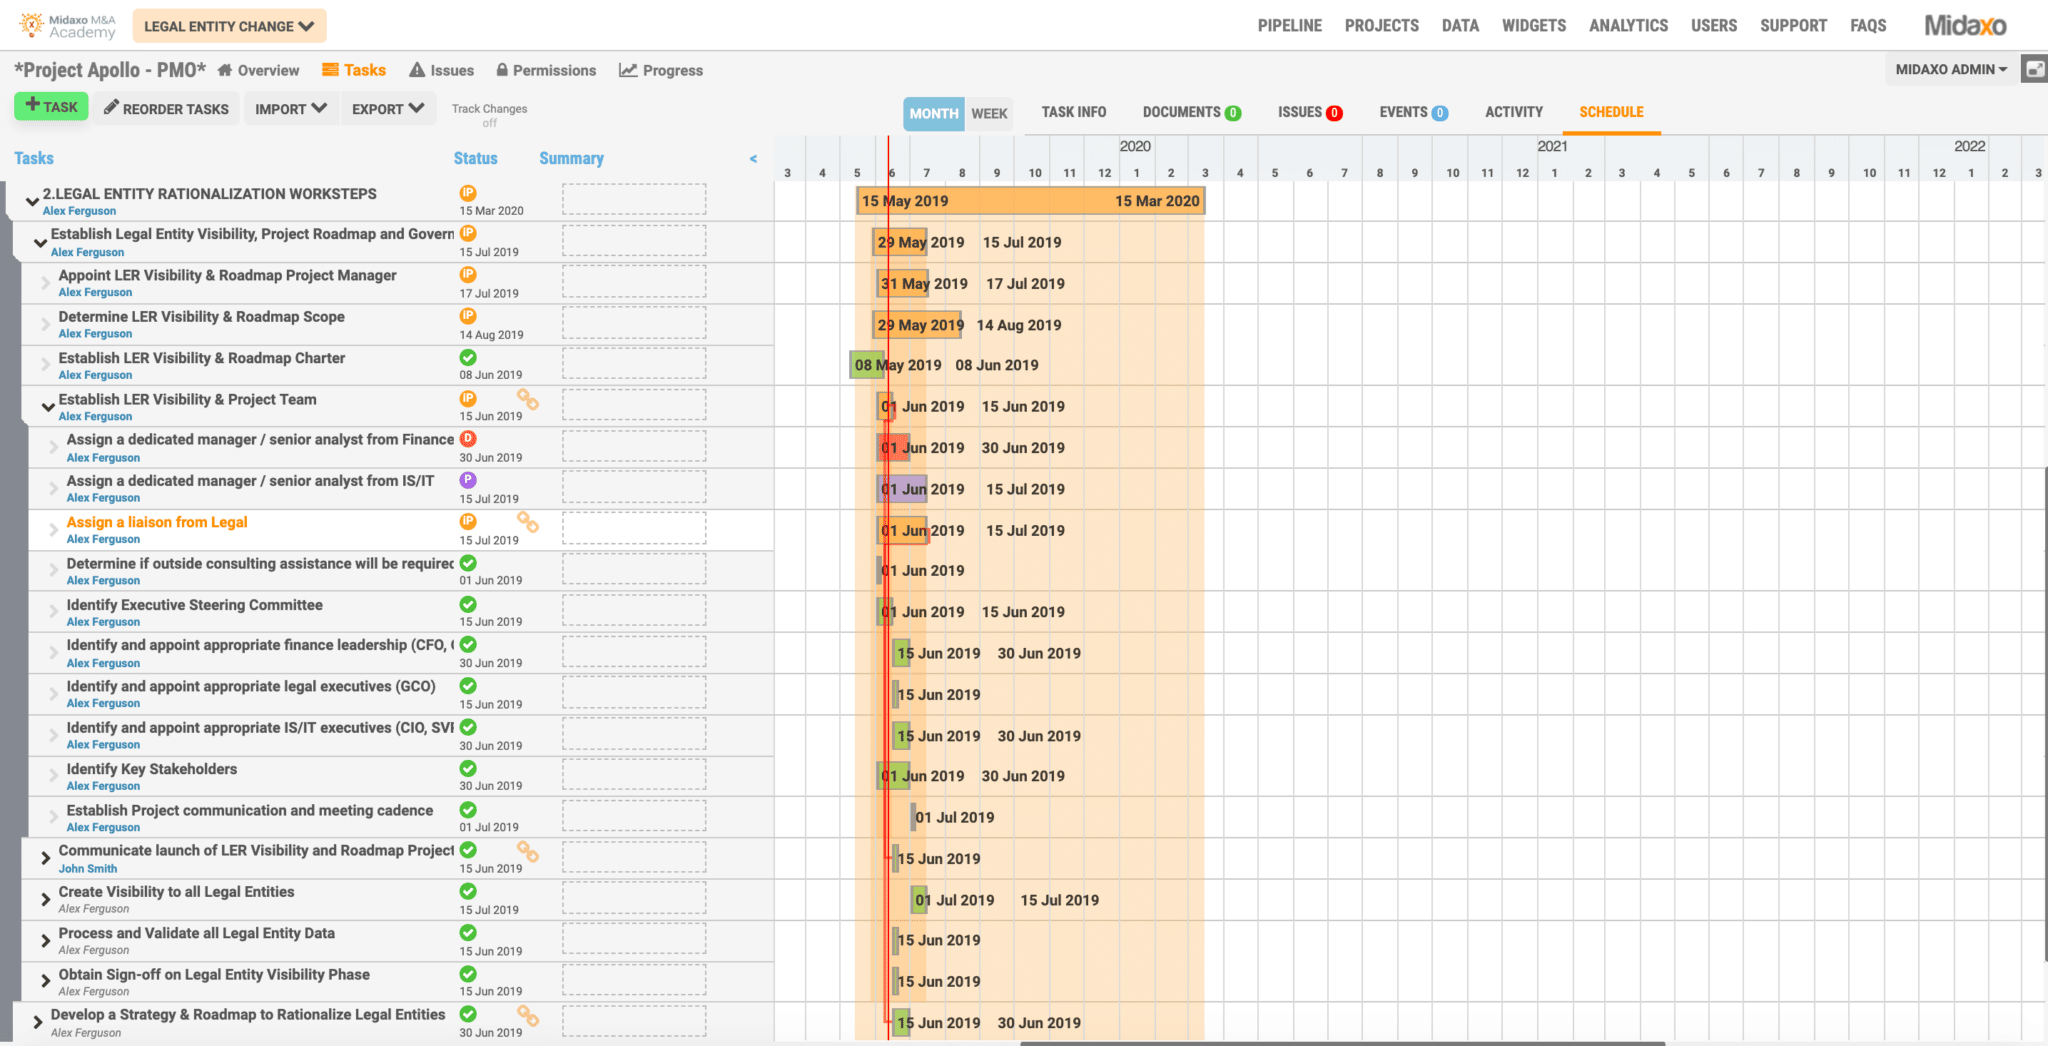This screenshot has height=1046, width=2048.
Task: Collapse the Legal Entity Rationalization Worksteps group
Action: [x=32, y=201]
